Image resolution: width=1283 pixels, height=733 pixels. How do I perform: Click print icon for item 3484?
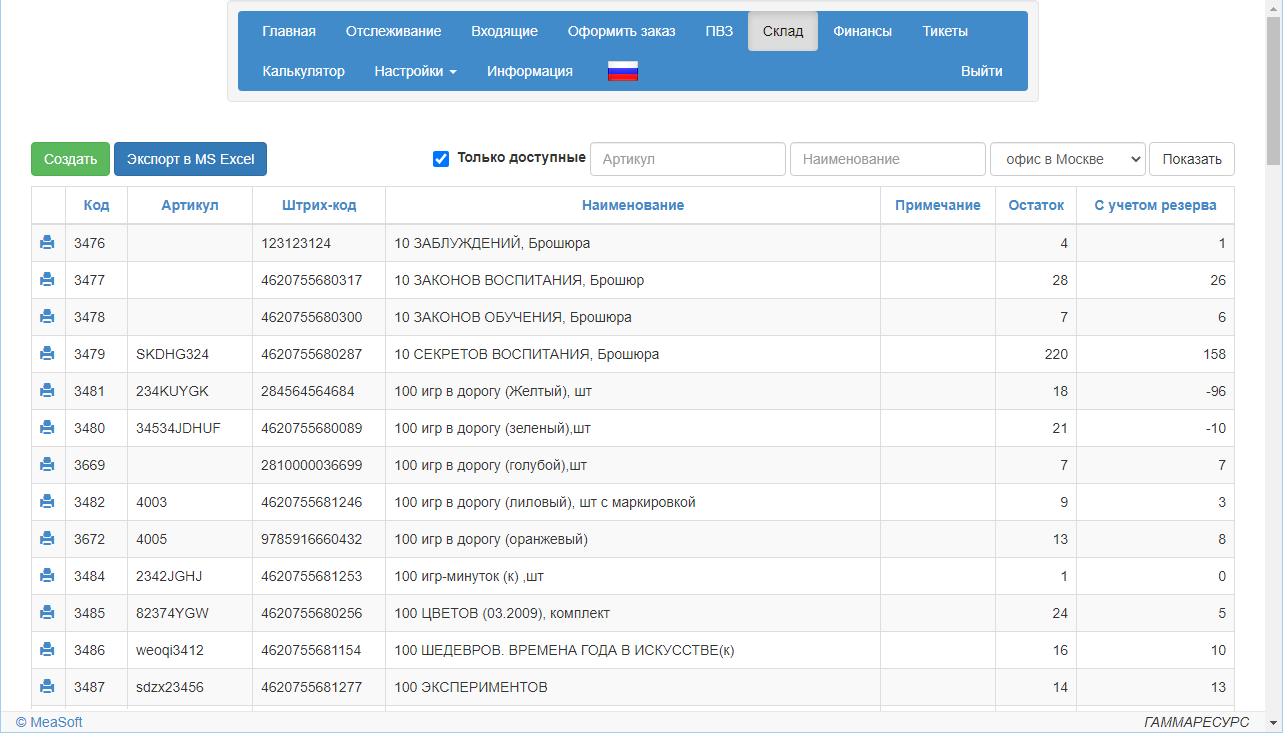(47, 575)
